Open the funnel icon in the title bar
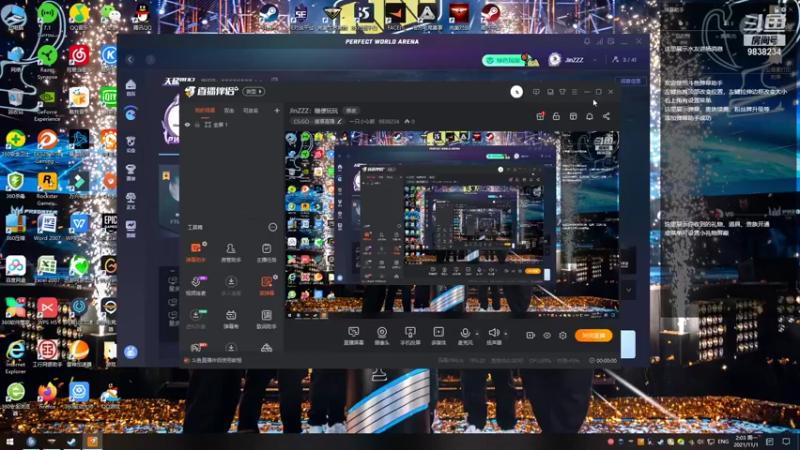 click(562, 92)
